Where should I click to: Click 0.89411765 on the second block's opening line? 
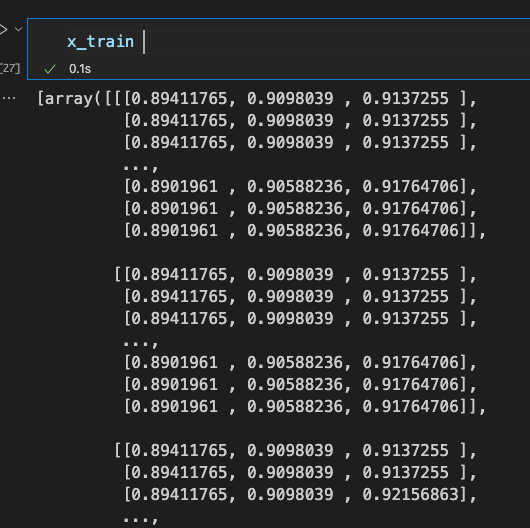tap(179, 274)
